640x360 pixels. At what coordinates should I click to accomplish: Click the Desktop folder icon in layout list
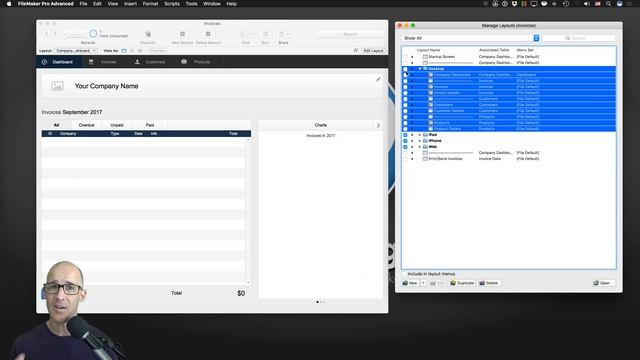tap(425, 69)
